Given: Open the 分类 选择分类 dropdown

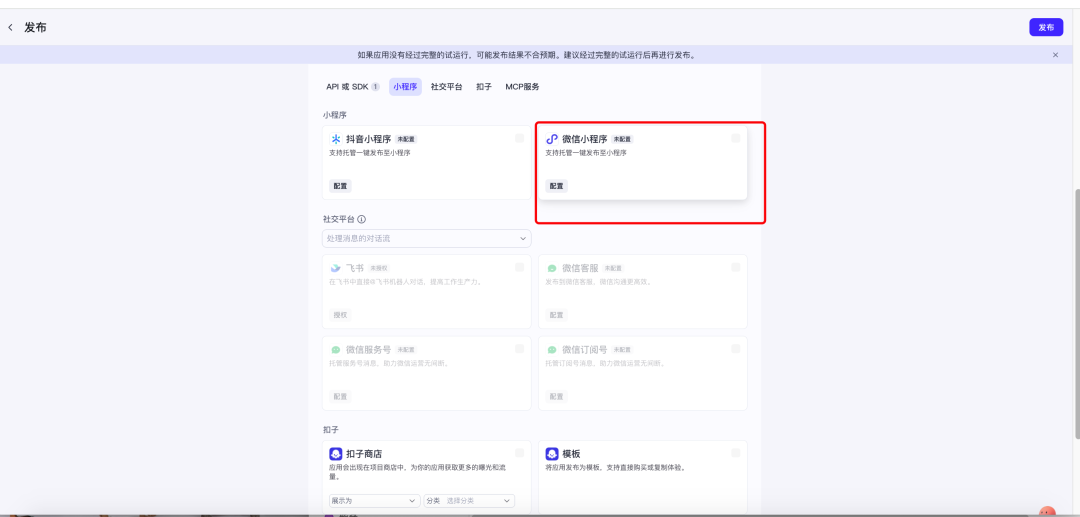Looking at the screenshot, I should pos(468,500).
